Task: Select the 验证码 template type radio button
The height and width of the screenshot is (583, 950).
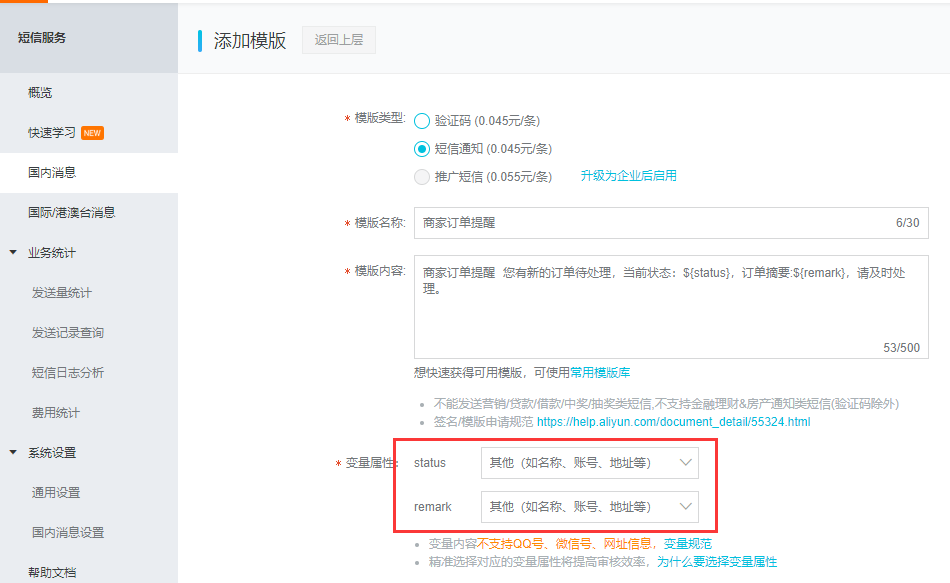Action: click(422, 121)
